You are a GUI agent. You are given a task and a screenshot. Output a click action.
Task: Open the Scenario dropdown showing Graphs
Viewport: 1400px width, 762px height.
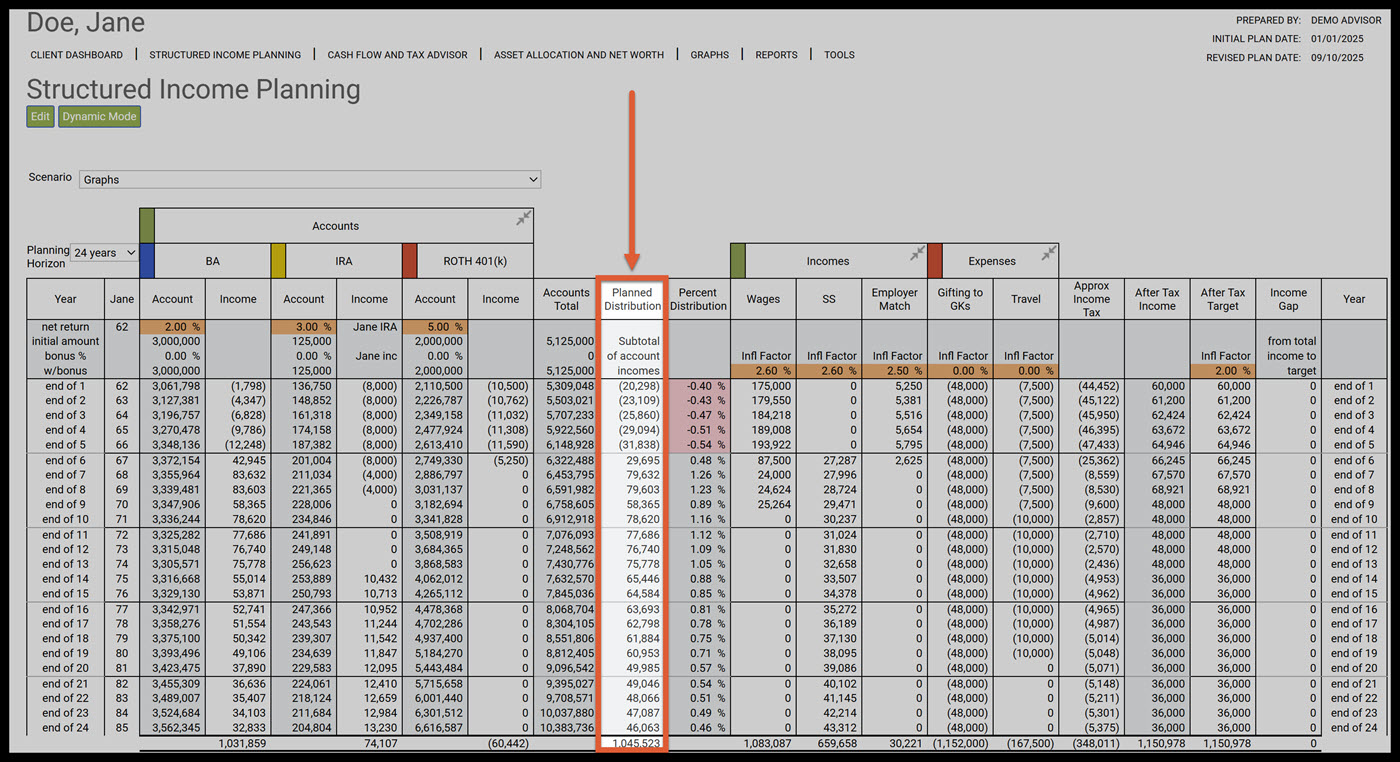click(310, 179)
